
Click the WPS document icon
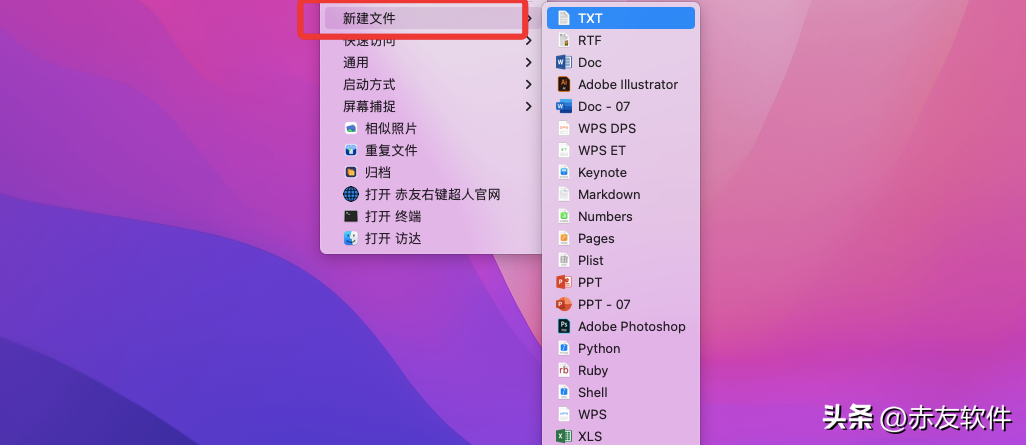coord(563,414)
